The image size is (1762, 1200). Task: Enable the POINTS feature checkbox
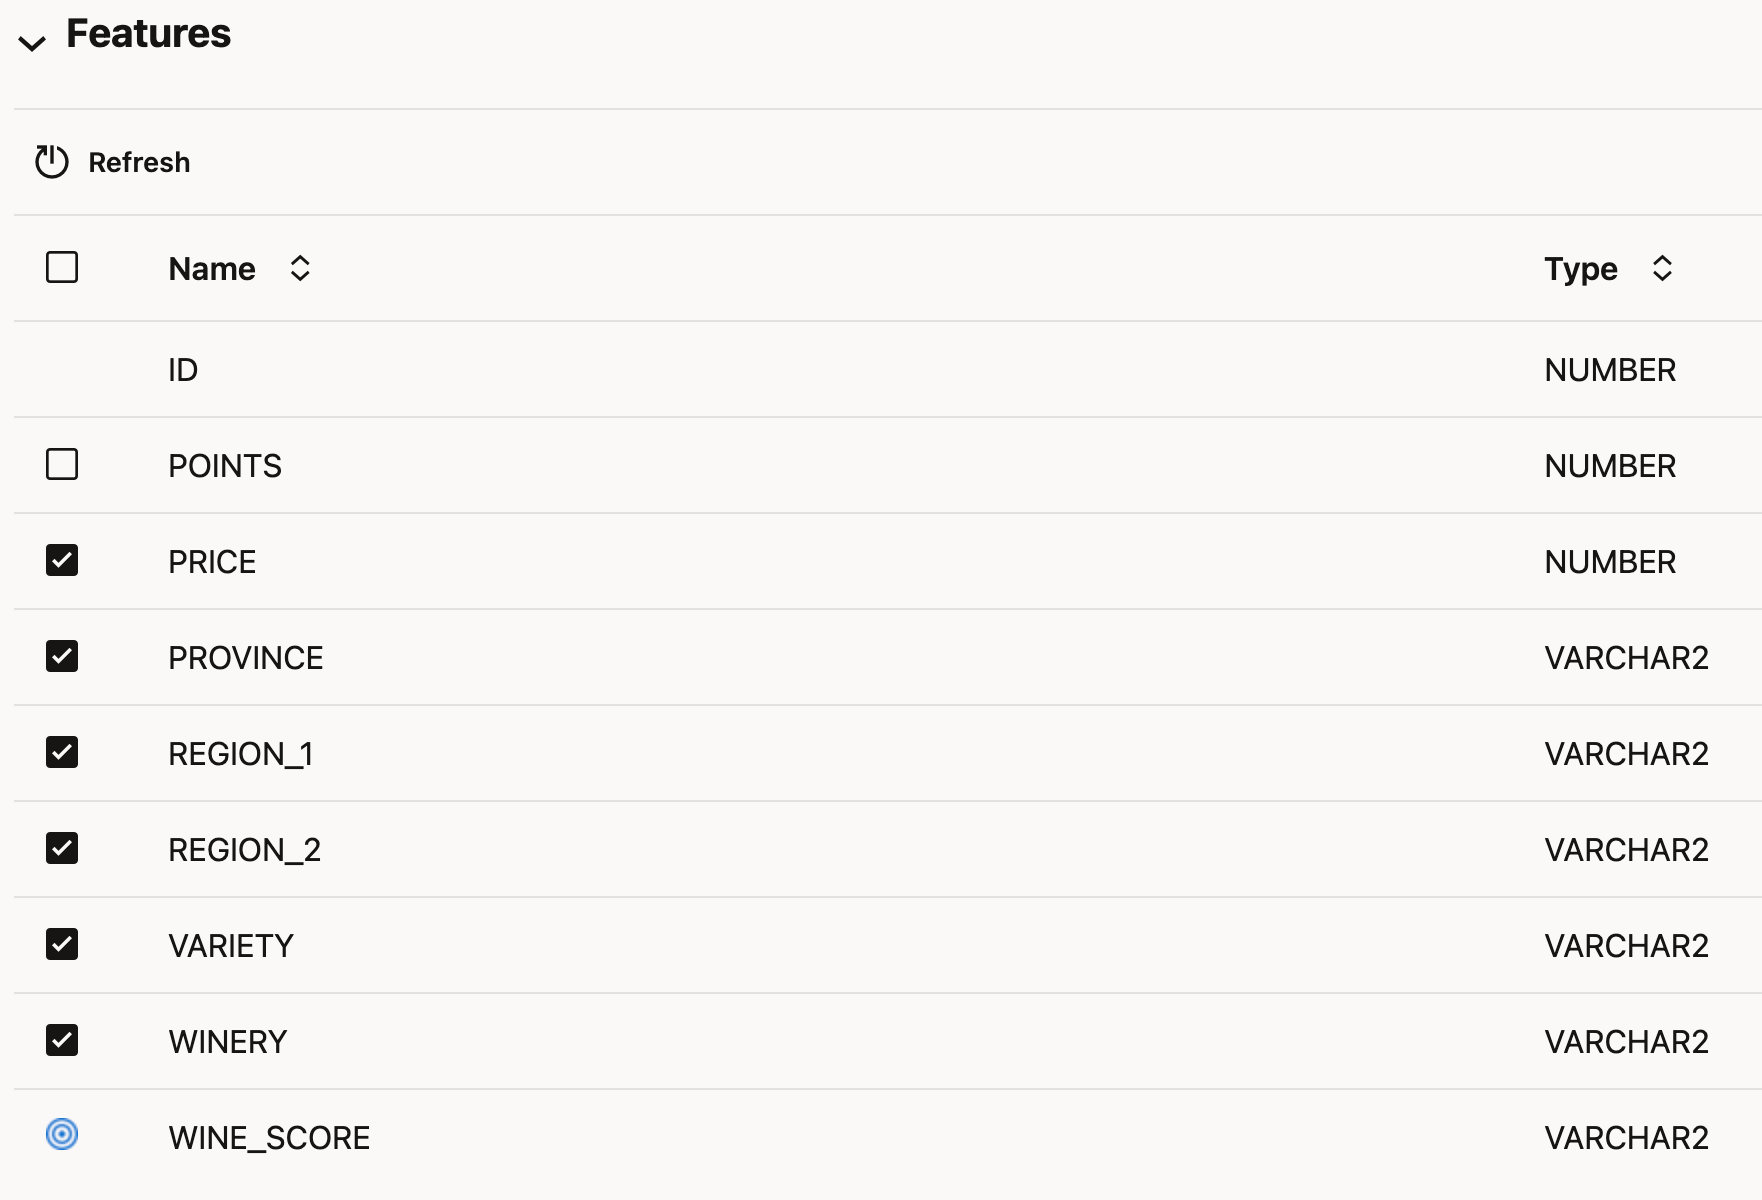[62, 465]
